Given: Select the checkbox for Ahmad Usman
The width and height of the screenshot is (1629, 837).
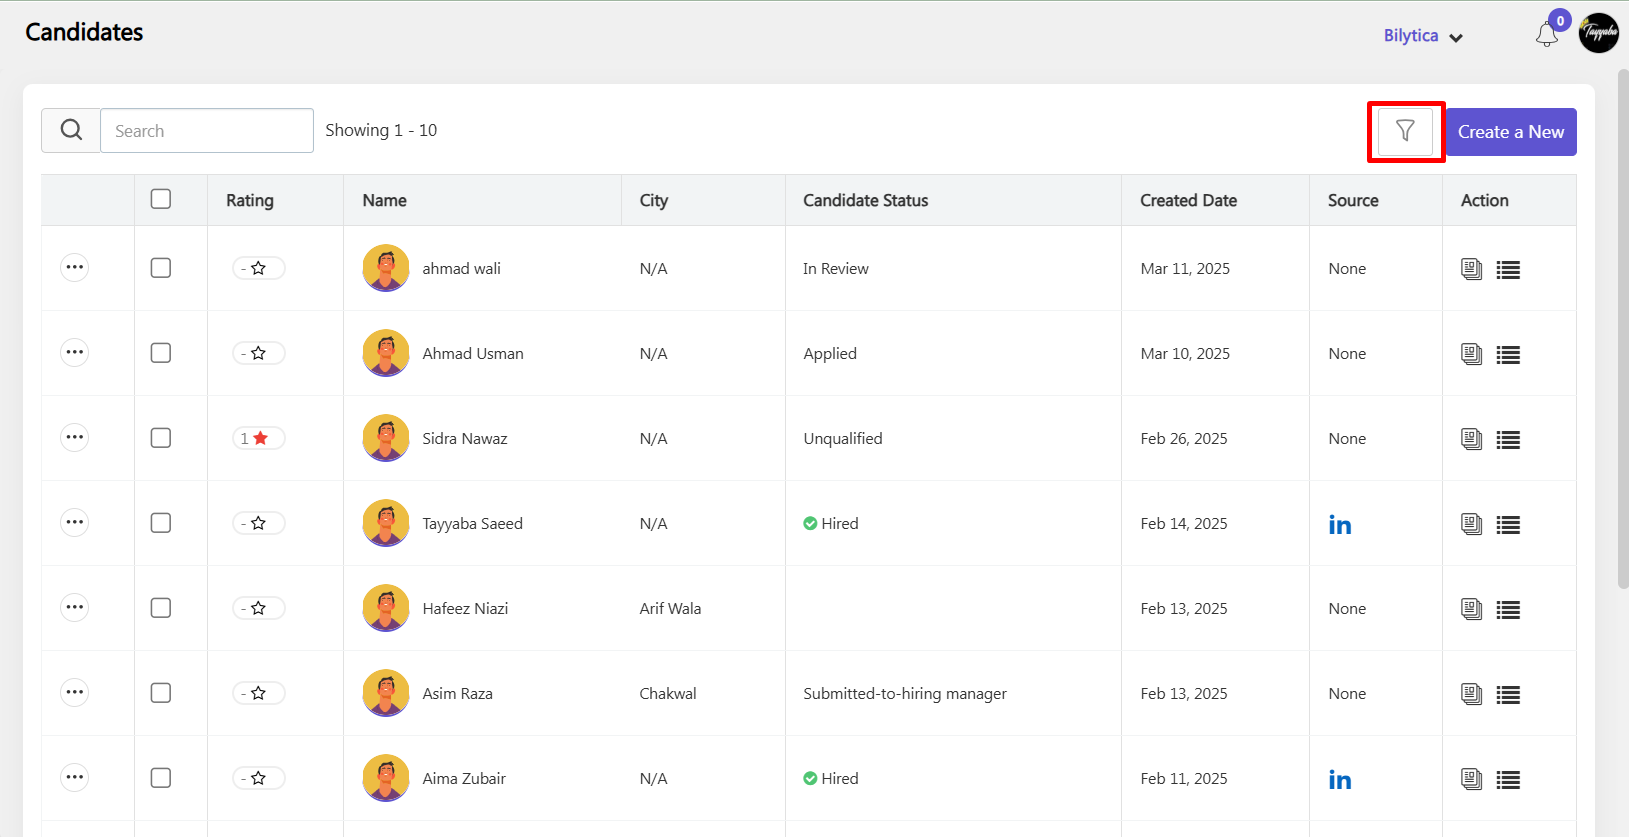Looking at the screenshot, I should [x=161, y=353].
